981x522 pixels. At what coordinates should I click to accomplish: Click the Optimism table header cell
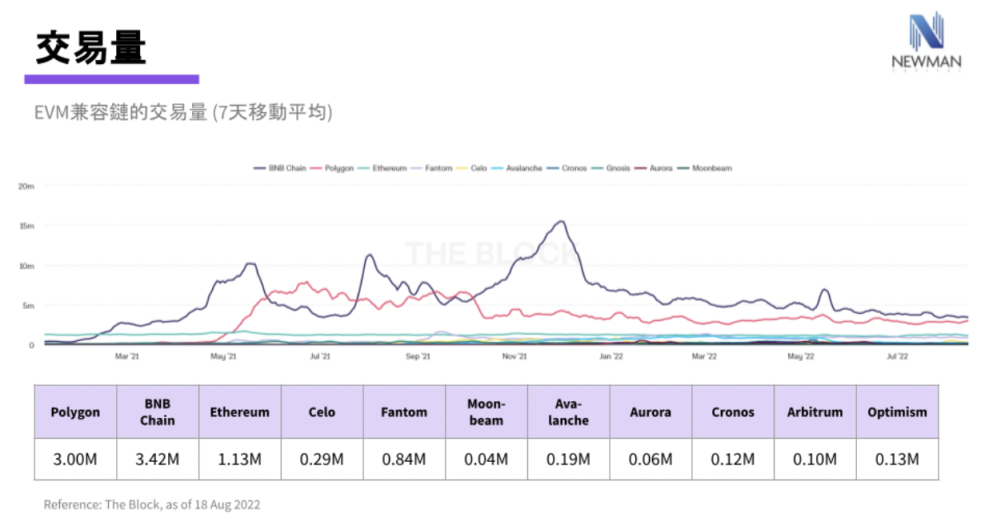pyautogui.click(x=897, y=412)
